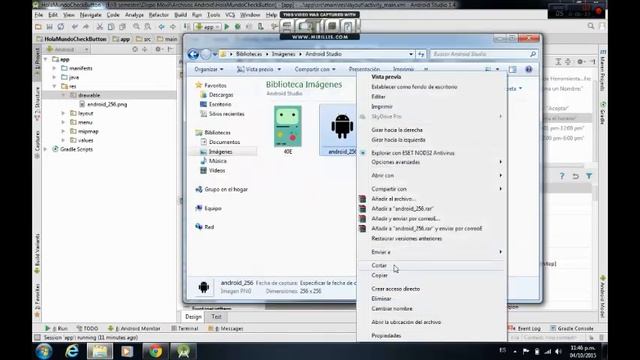Open the VCS menu
This screenshot has height=360, width=640.
230,15
